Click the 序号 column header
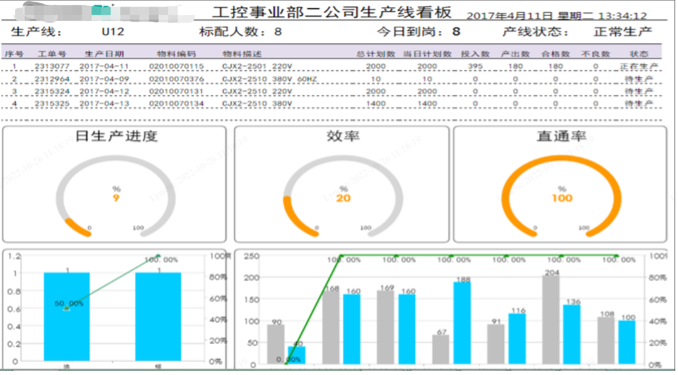The image size is (678, 375). pos(14,54)
